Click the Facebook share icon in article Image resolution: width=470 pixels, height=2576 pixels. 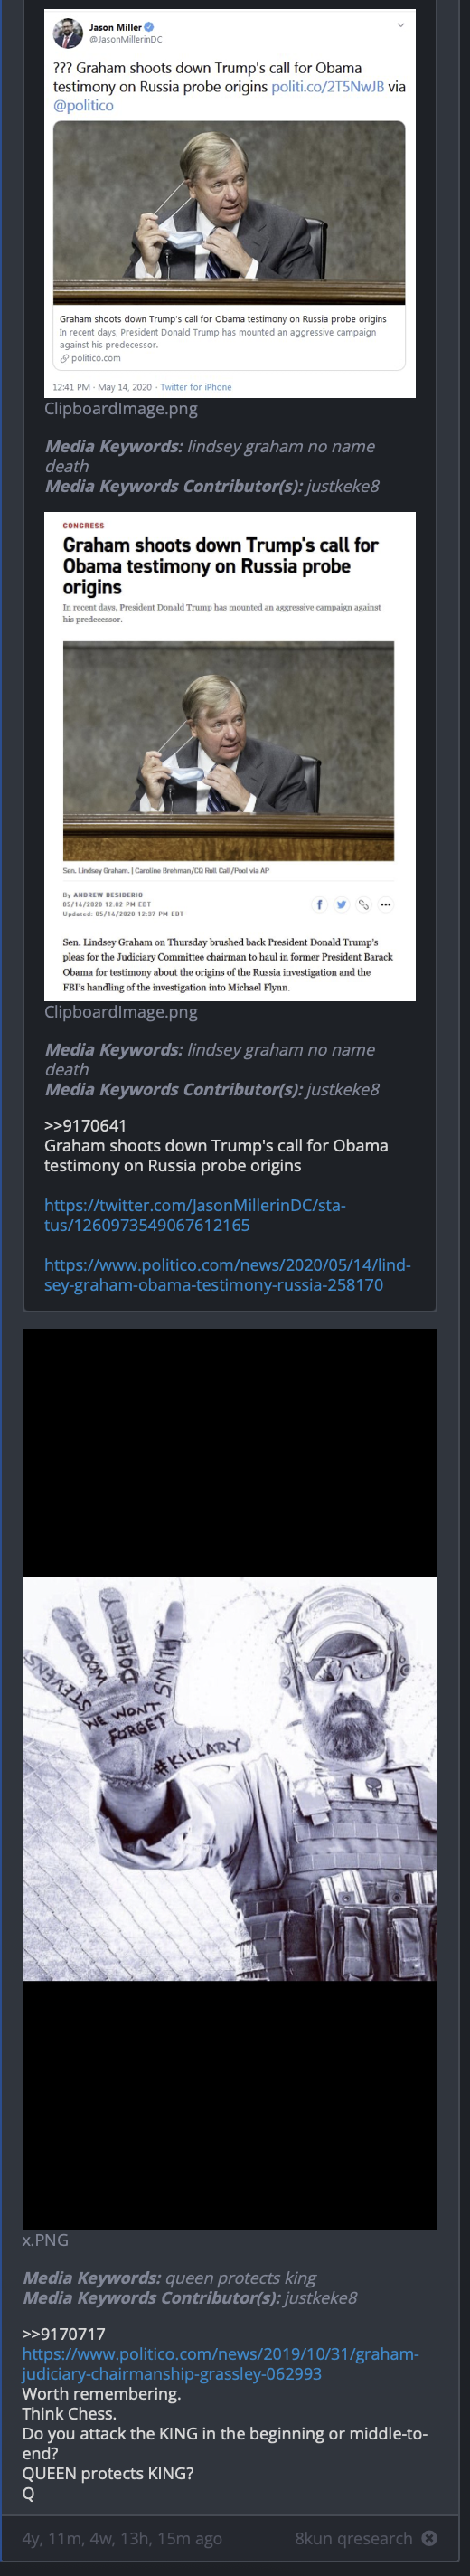pos(319,904)
